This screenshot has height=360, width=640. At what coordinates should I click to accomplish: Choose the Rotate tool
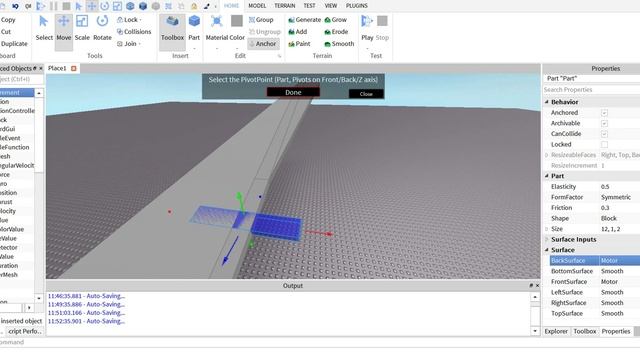(x=102, y=29)
